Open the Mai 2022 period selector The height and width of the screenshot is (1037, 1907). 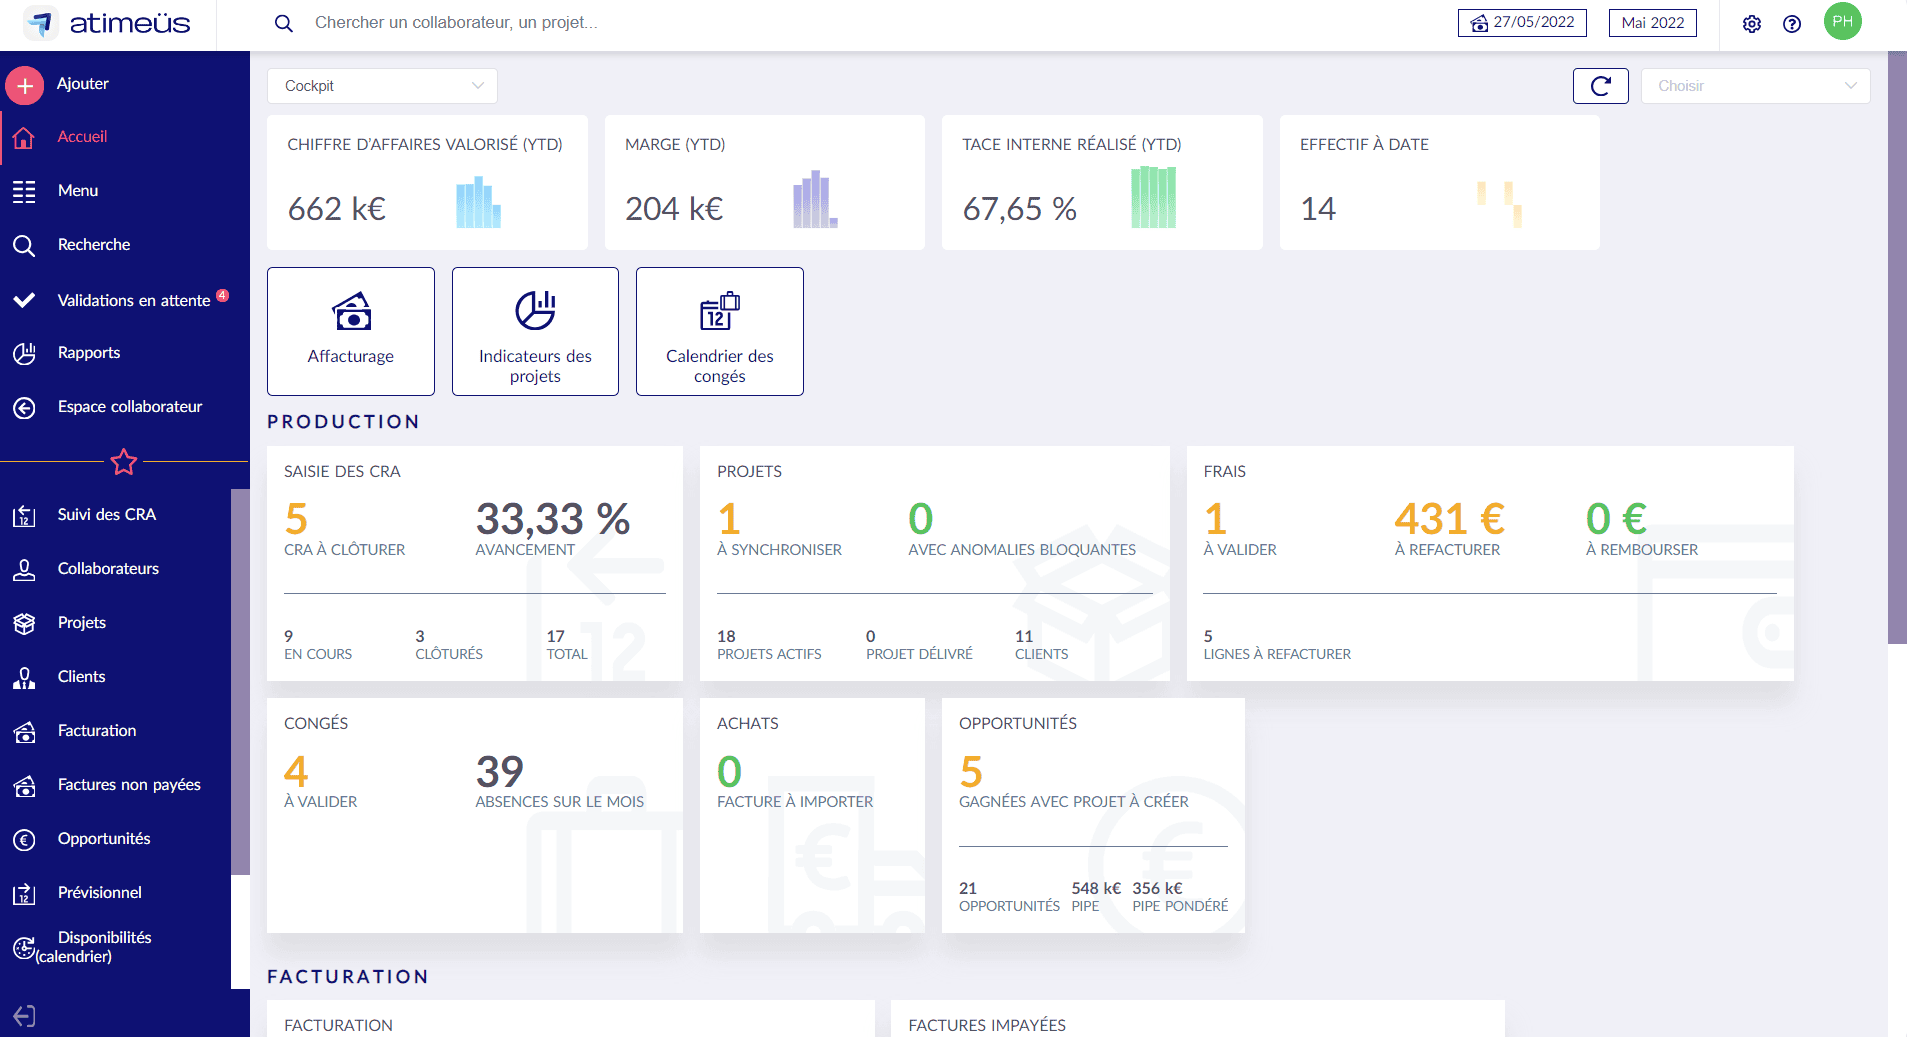coord(1652,23)
